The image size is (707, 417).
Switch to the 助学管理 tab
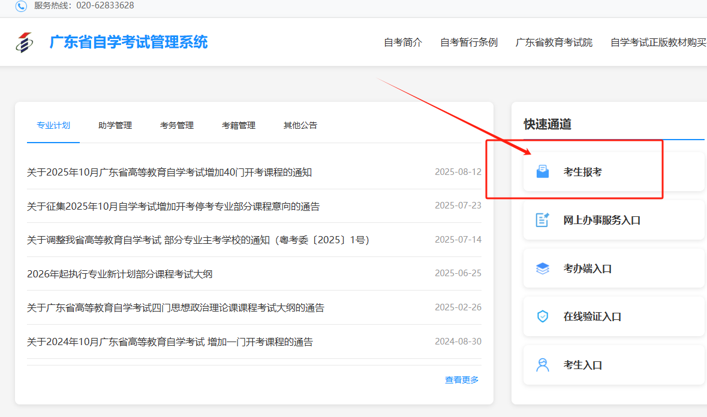click(115, 125)
